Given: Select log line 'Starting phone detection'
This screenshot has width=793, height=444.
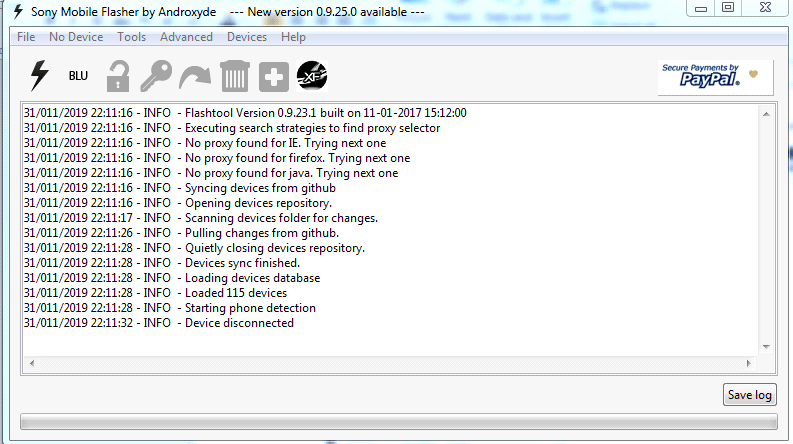Looking at the screenshot, I should click(x=169, y=308).
